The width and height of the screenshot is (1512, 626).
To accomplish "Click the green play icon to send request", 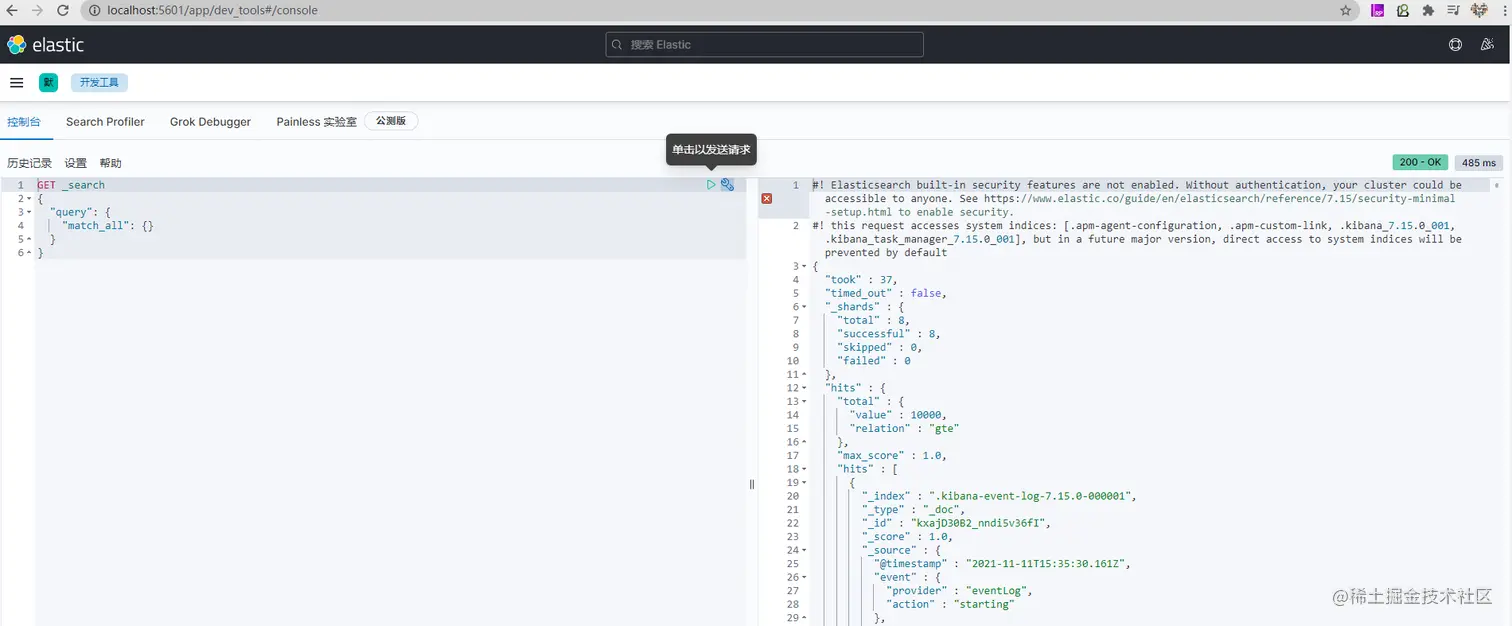I will (711, 185).
